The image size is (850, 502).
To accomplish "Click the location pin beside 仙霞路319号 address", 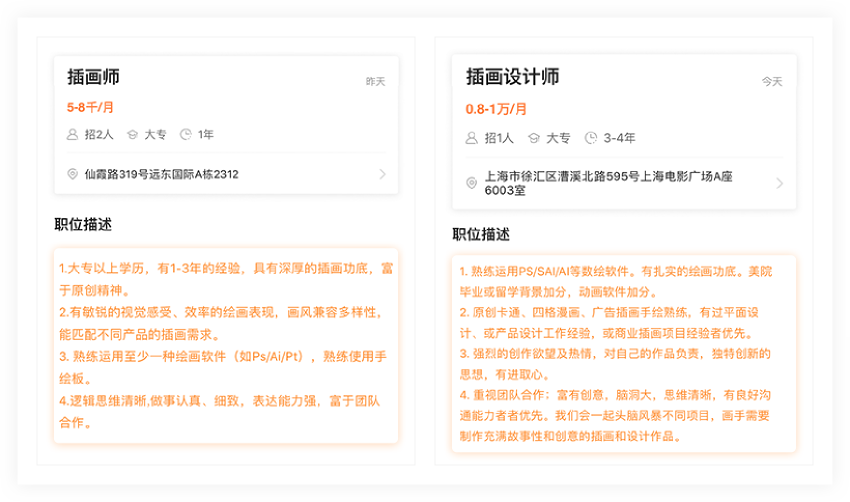I will click(72, 174).
